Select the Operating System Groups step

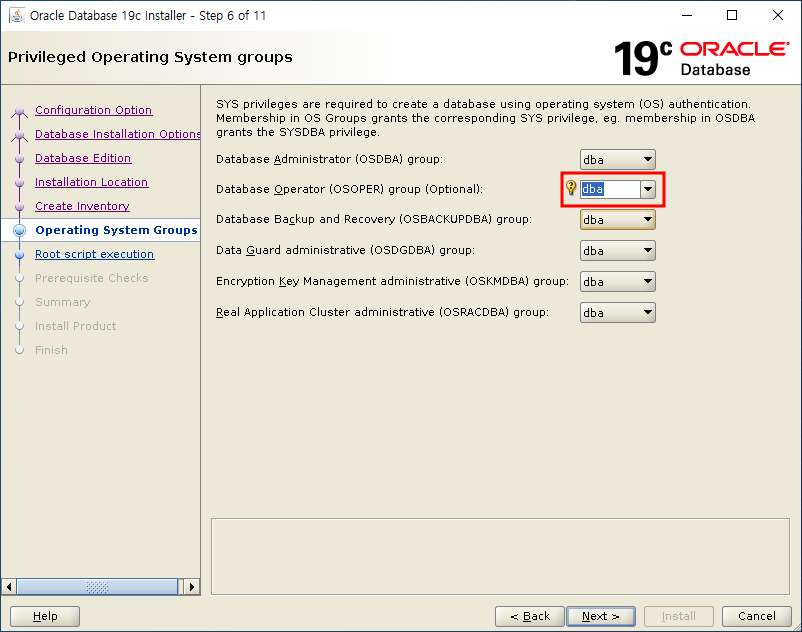click(x=116, y=230)
